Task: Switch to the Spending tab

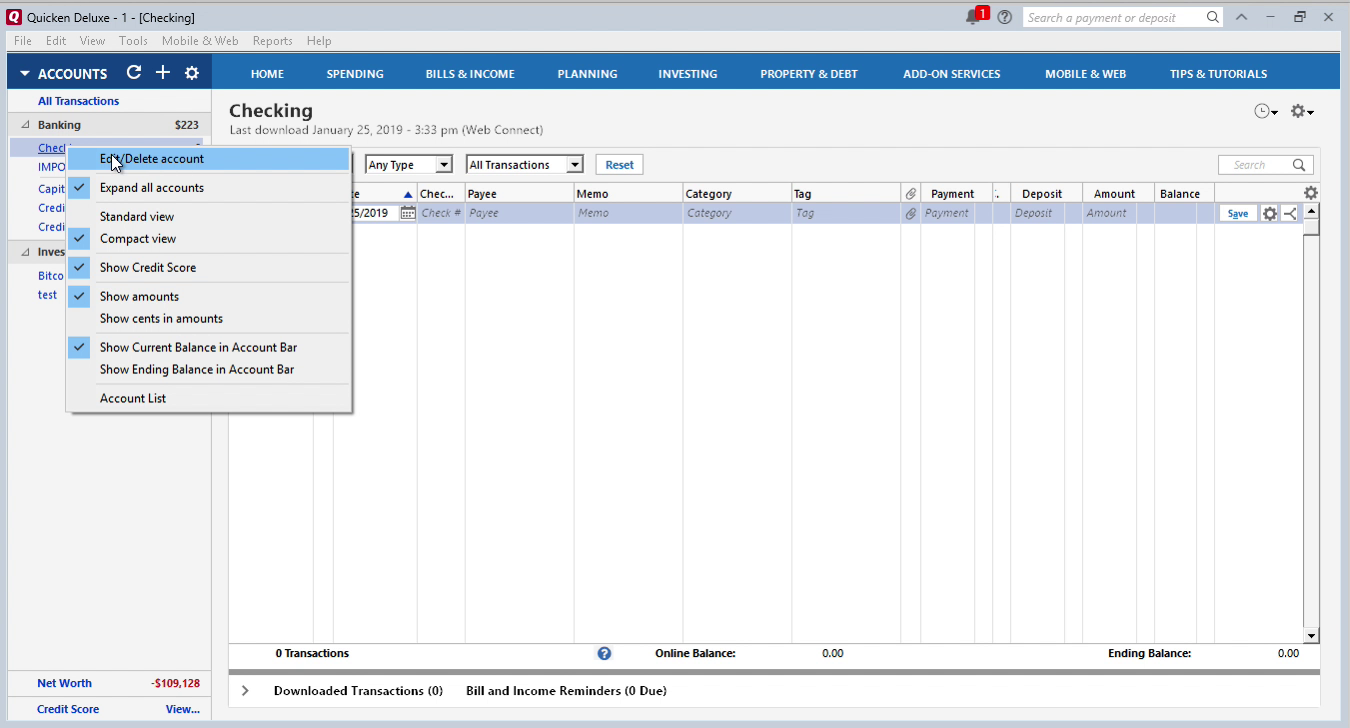Action: (355, 74)
